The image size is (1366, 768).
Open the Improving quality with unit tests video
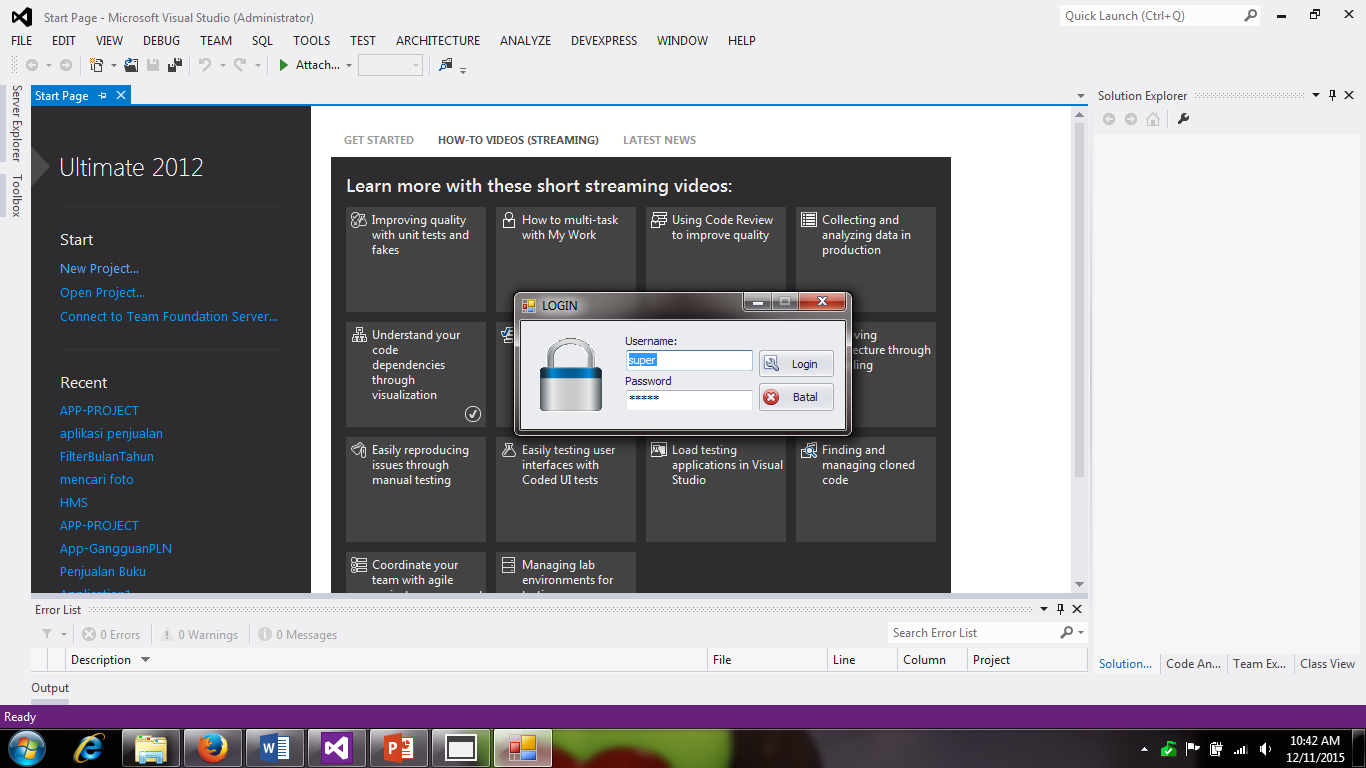point(416,259)
